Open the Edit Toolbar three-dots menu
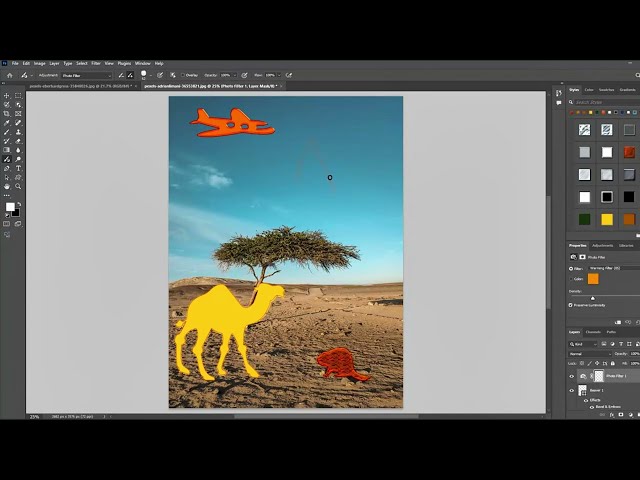The height and width of the screenshot is (480, 640). point(7,196)
